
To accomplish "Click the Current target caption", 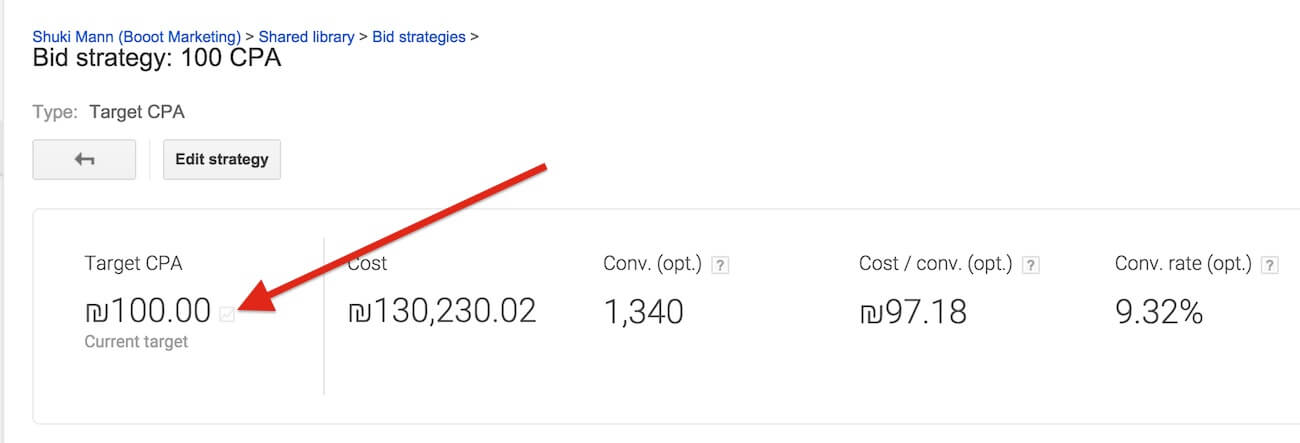I will click(x=136, y=342).
